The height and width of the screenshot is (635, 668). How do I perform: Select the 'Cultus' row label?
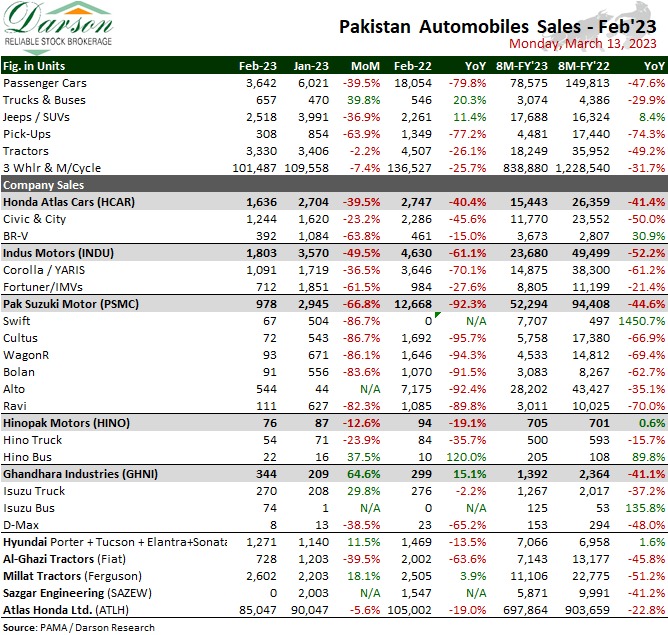pos(20,338)
